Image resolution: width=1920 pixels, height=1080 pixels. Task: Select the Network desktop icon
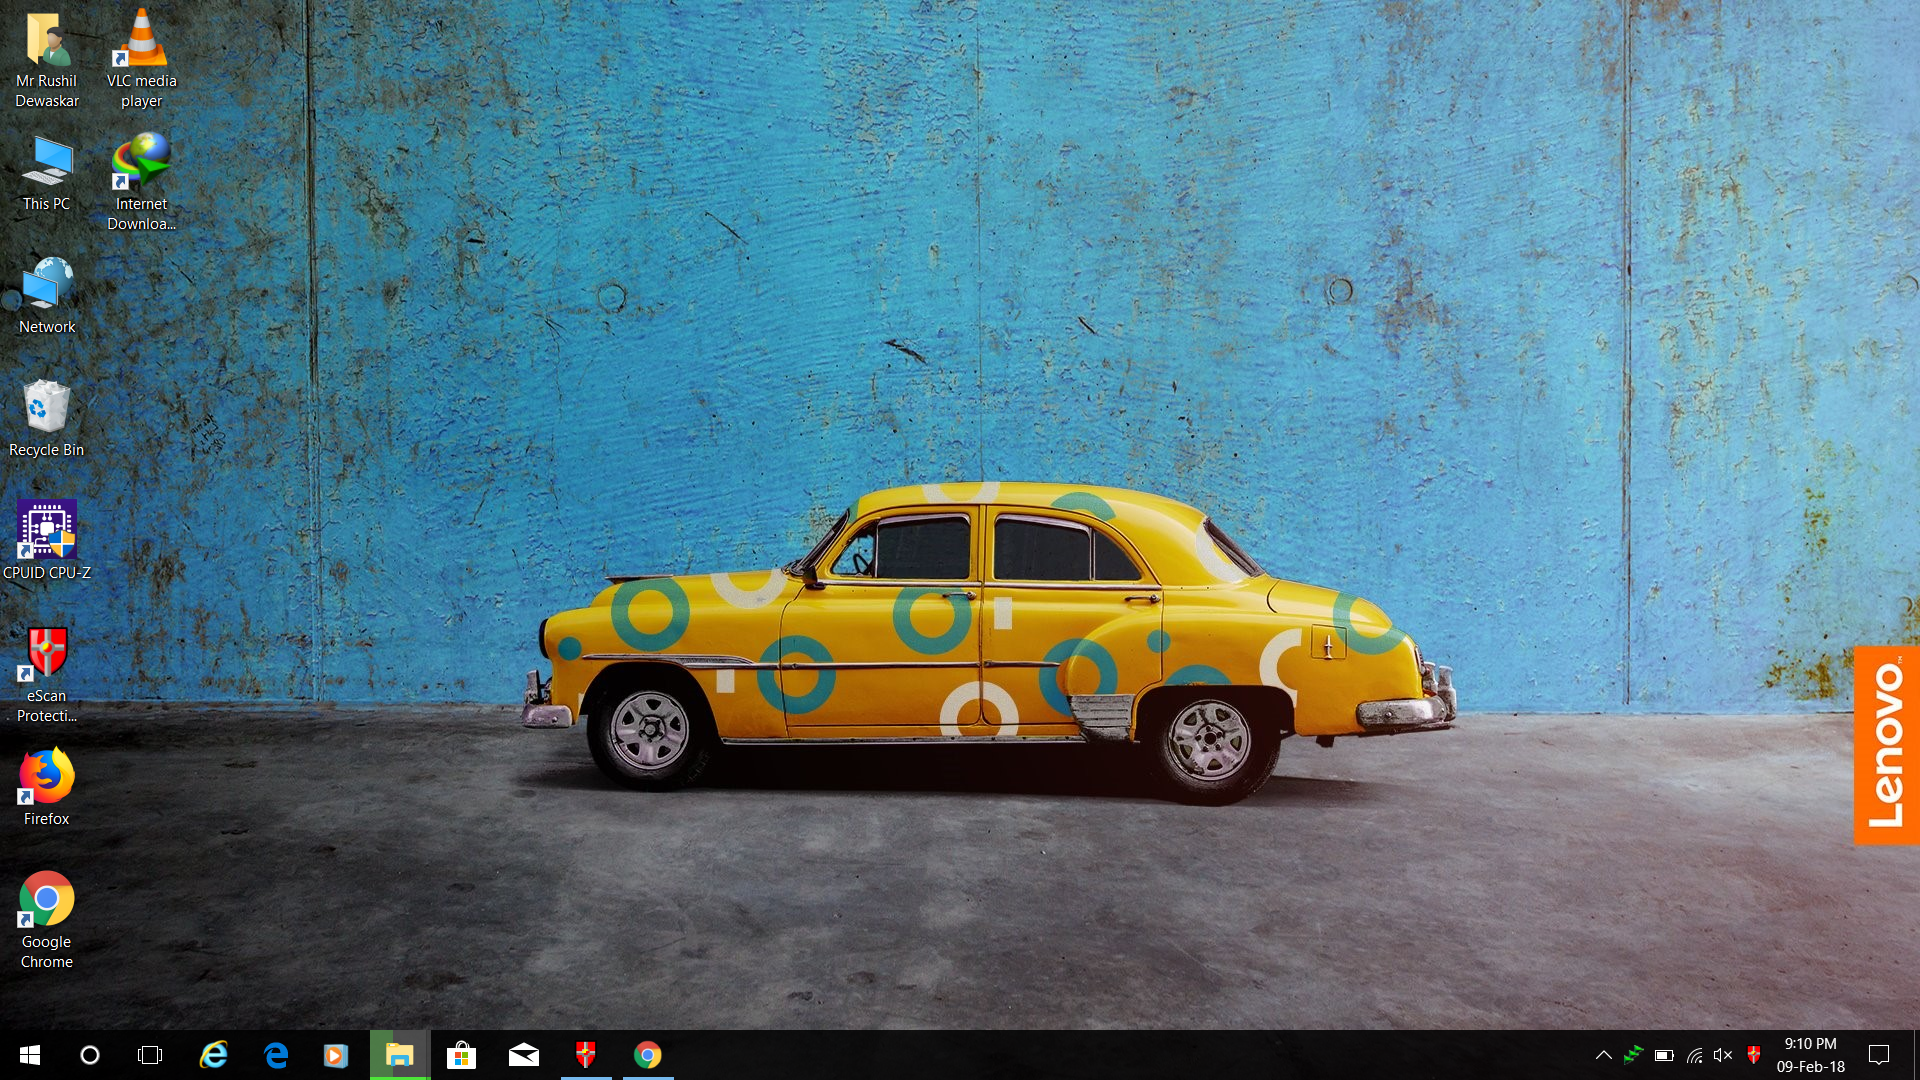tap(46, 296)
